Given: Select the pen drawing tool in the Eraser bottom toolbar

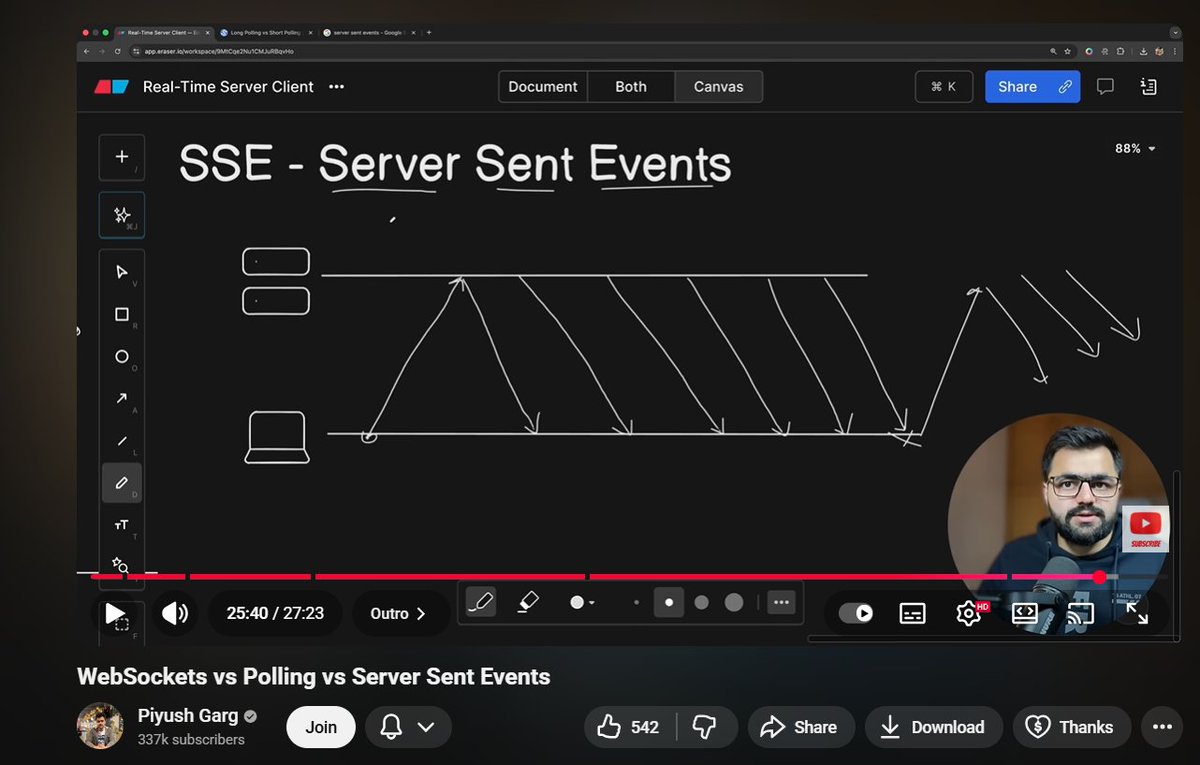Looking at the screenshot, I should pyautogui.click(x=481, y=602).
